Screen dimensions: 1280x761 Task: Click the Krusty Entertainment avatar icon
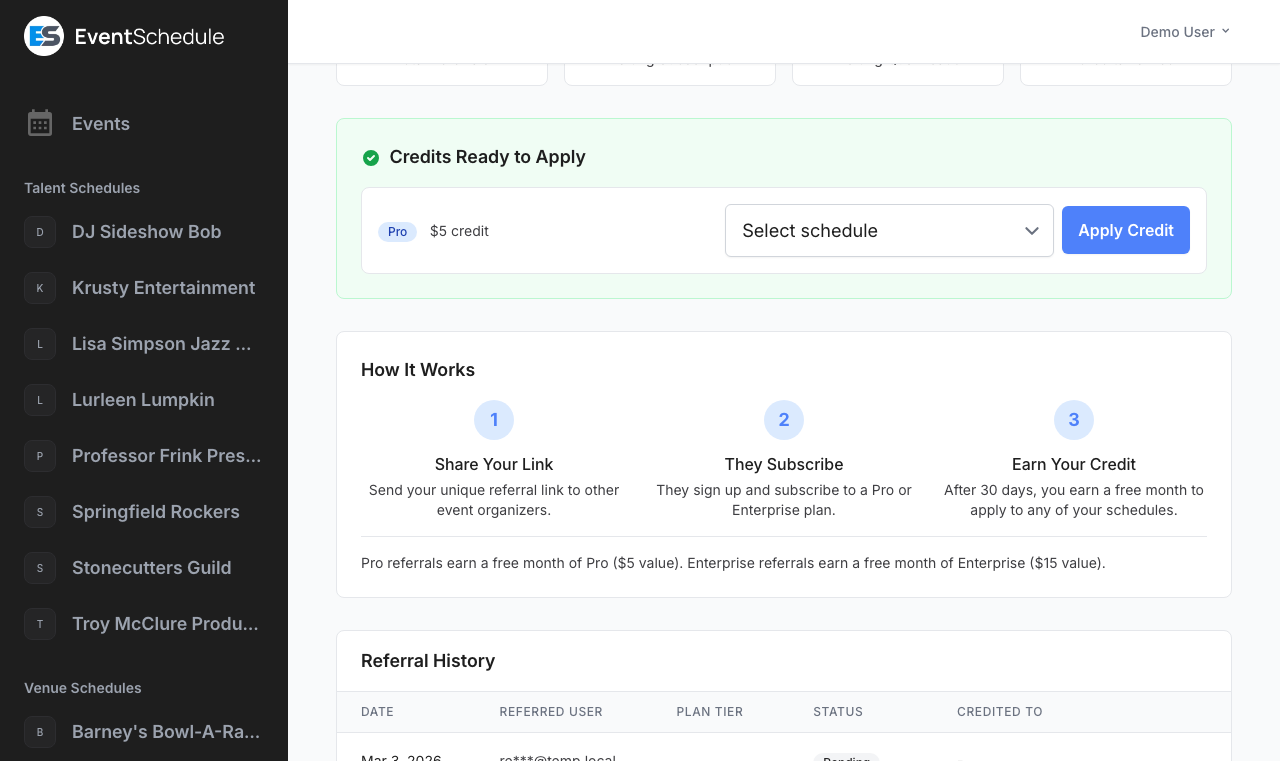(x=40, y=288)
